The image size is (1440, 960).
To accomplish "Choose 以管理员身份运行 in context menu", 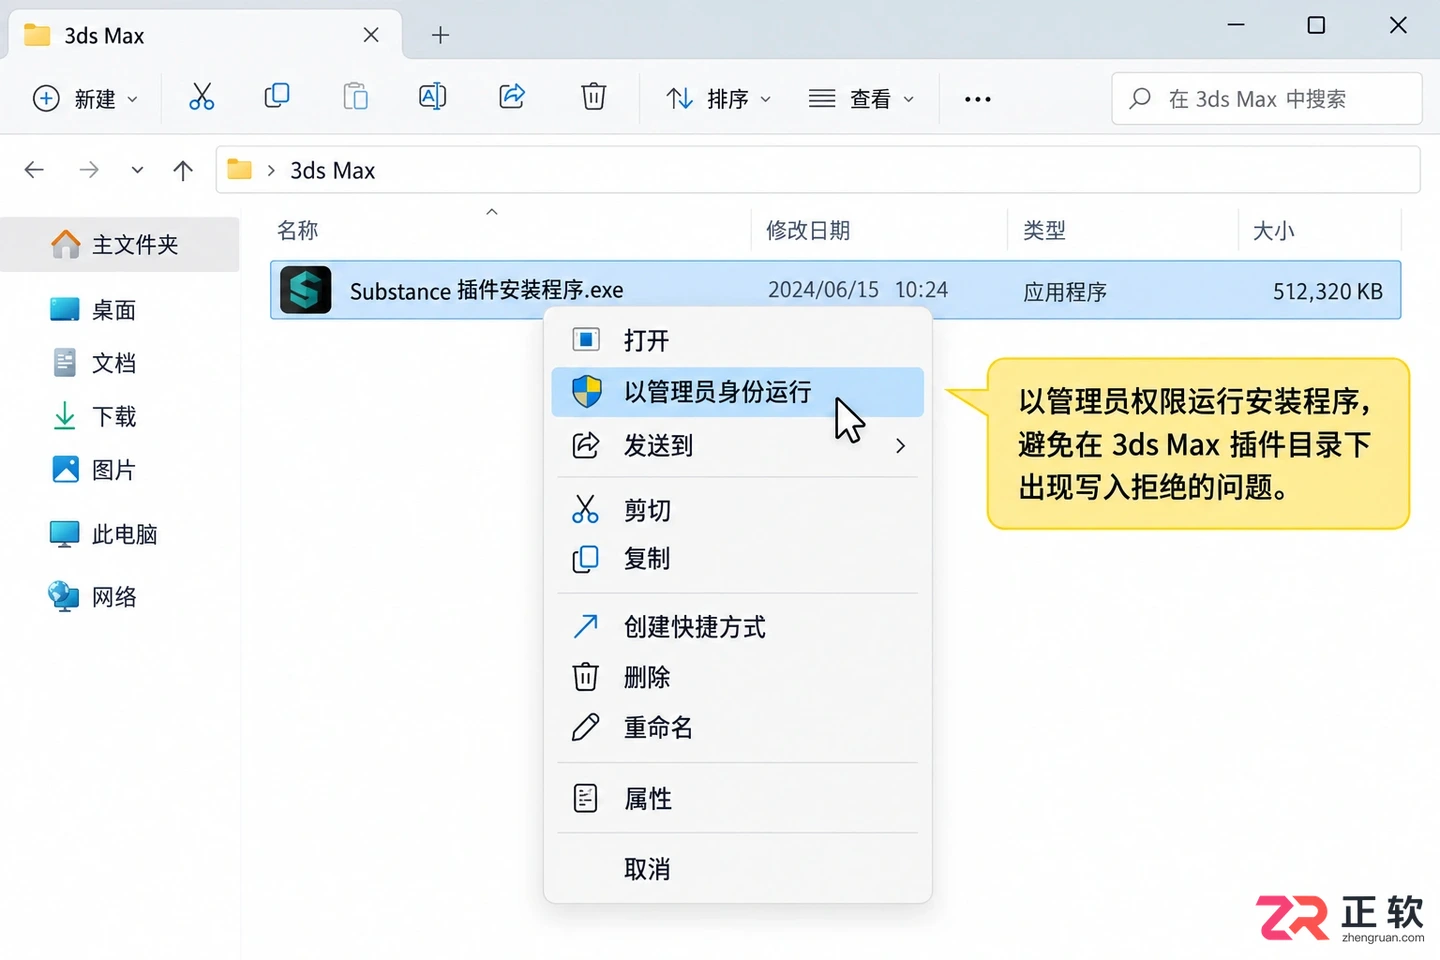I will coord(738,392).
